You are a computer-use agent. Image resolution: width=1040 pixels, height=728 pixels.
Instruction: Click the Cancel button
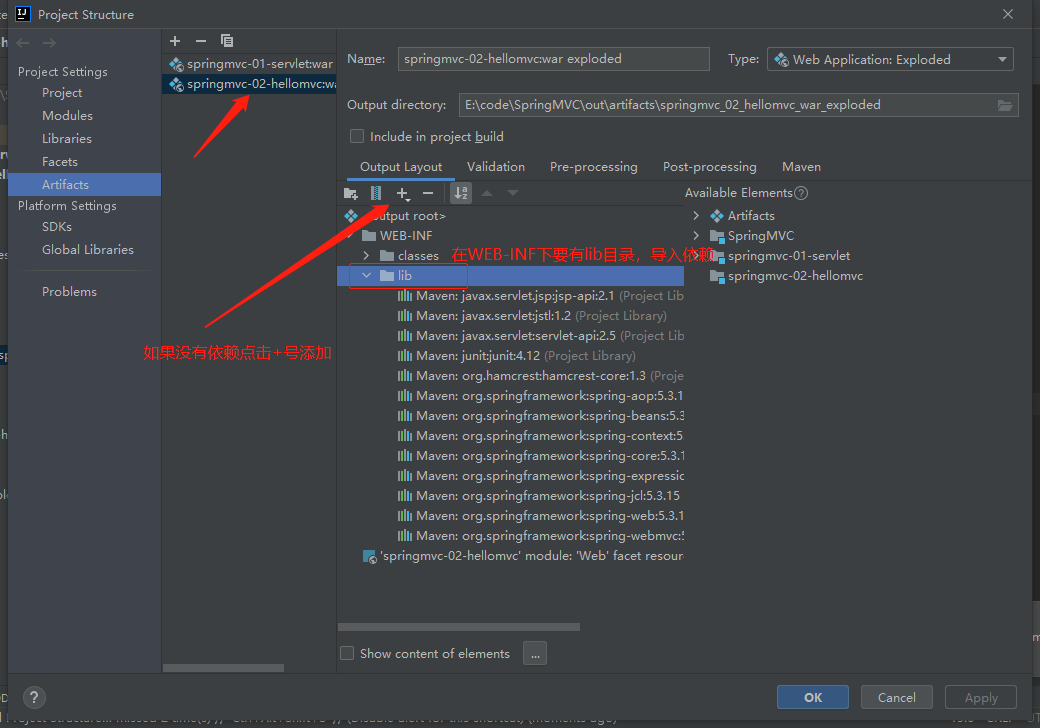tap(897, 698)
